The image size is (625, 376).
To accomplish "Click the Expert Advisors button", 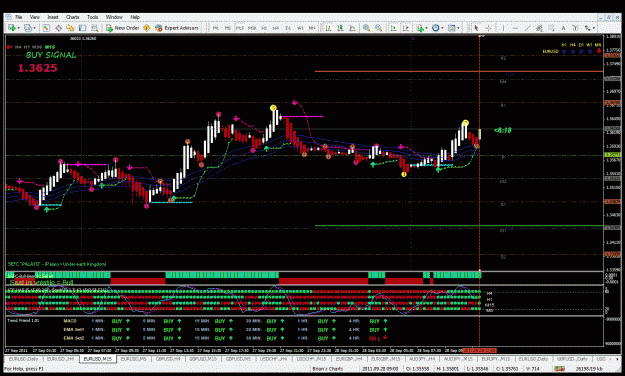I will click(177, 28).
